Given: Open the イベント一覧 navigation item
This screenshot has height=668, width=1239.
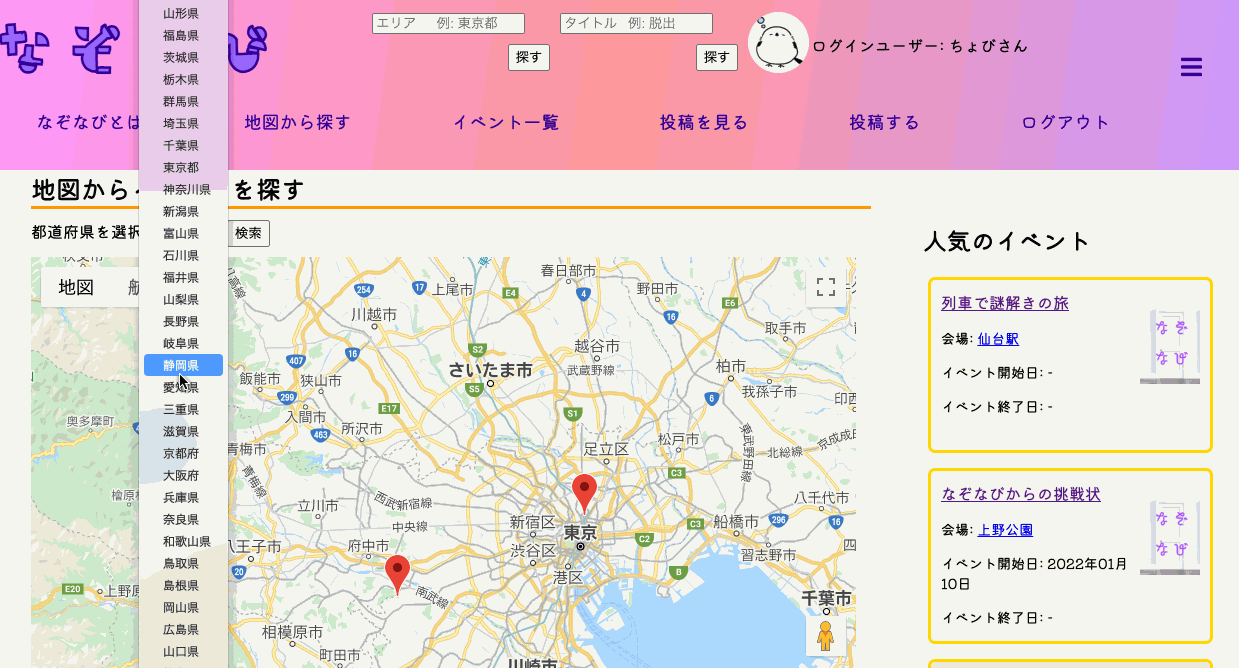Looking at the screenshot, I should pyautogui.click(x=505, y=122).
